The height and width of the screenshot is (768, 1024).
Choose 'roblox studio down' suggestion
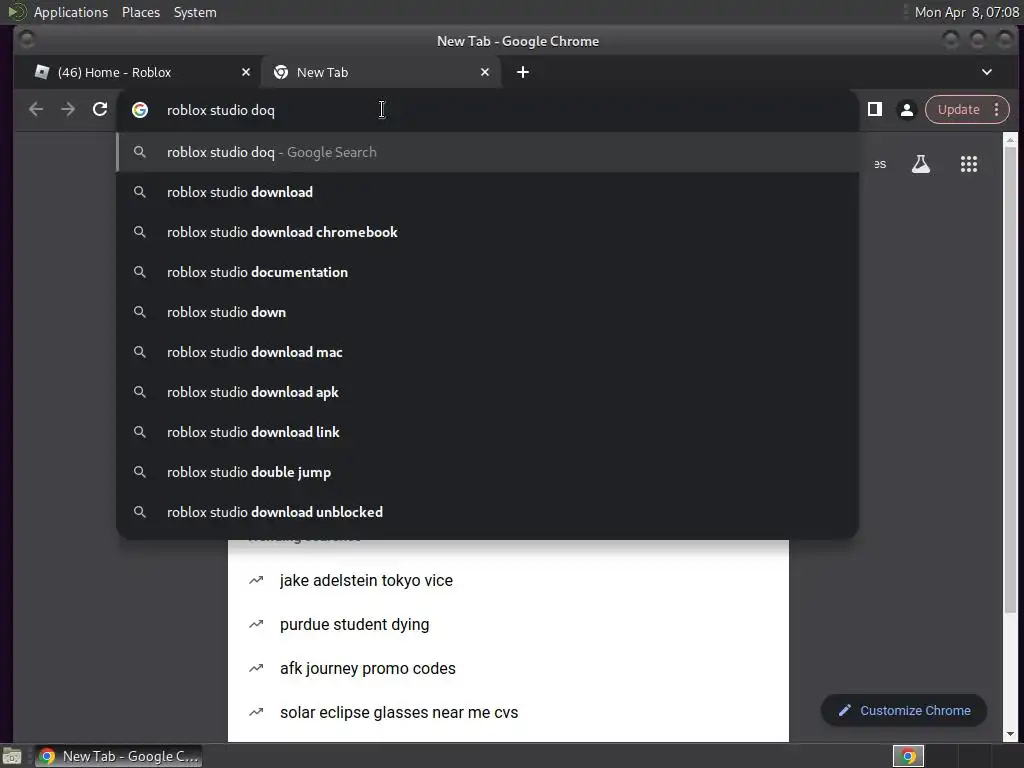pyautogui.click(x=487, y=312)
